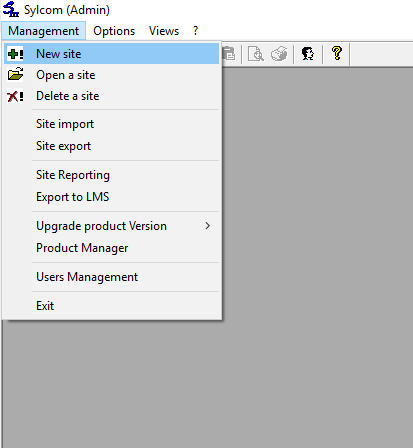Open the Options menu

tap(114, 31)
